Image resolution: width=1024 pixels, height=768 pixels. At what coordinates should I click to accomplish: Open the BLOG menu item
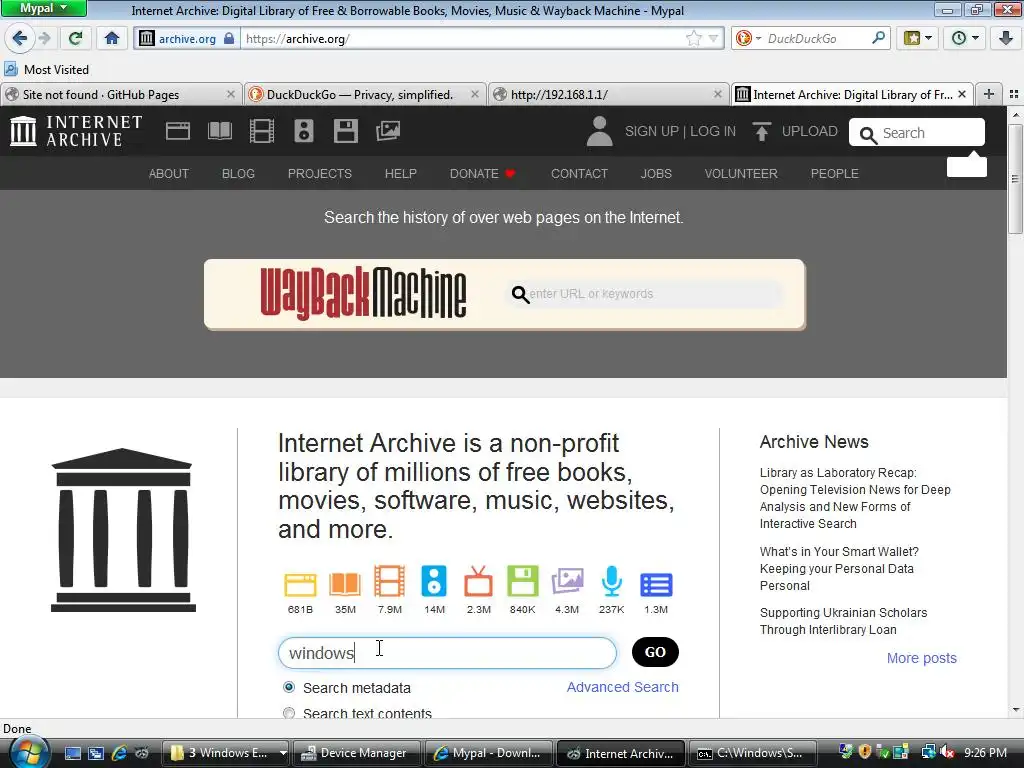click(238, 174)
